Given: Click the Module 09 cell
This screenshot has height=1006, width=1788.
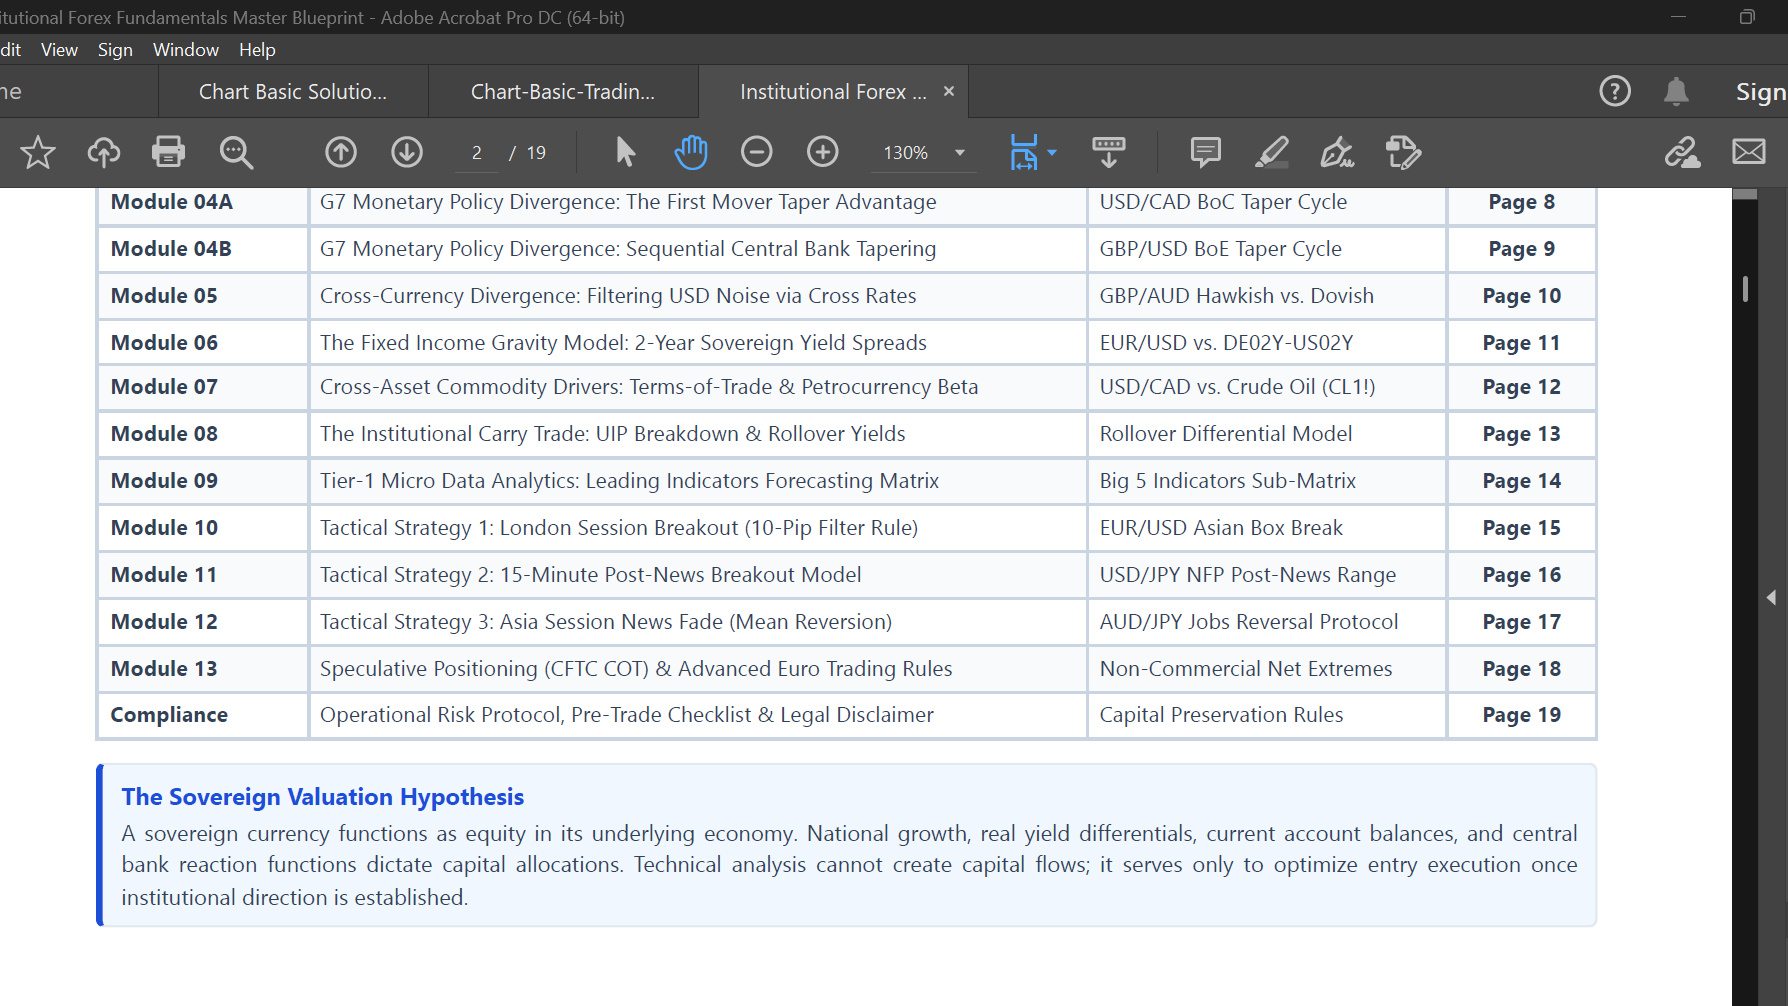Looking at the screenshot, I should coord(203,481).
